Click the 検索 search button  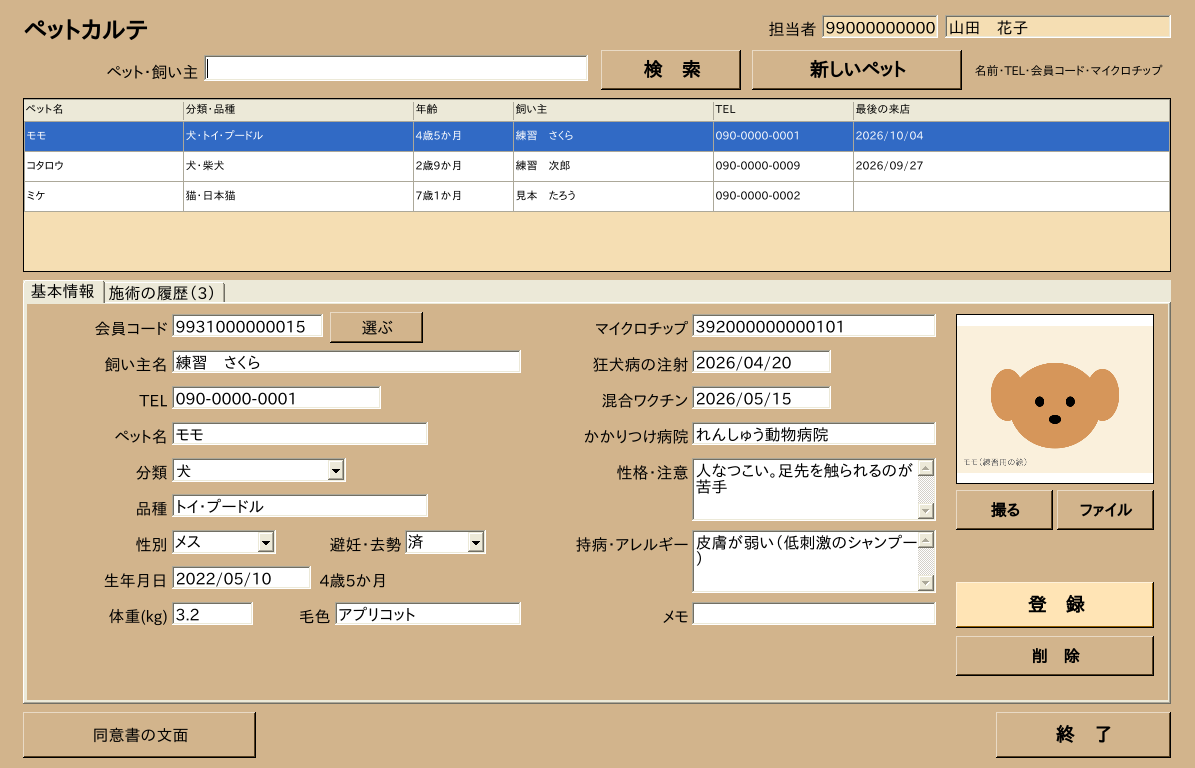point(671,70)
